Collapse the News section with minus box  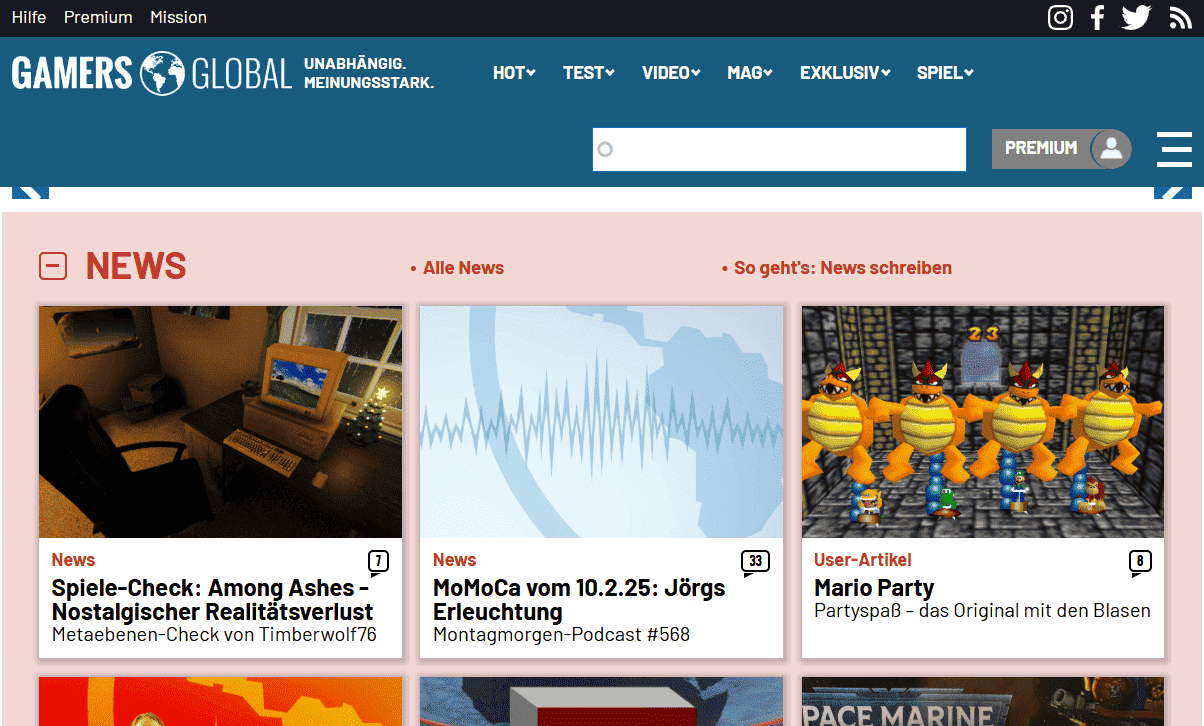[x=53, y=266]
